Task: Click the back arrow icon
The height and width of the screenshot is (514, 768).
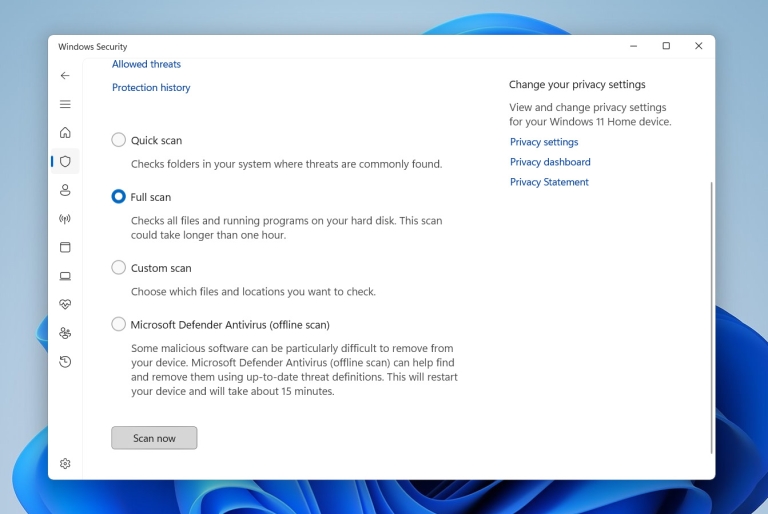Action: pyautogui.click(x=65, y=75)
